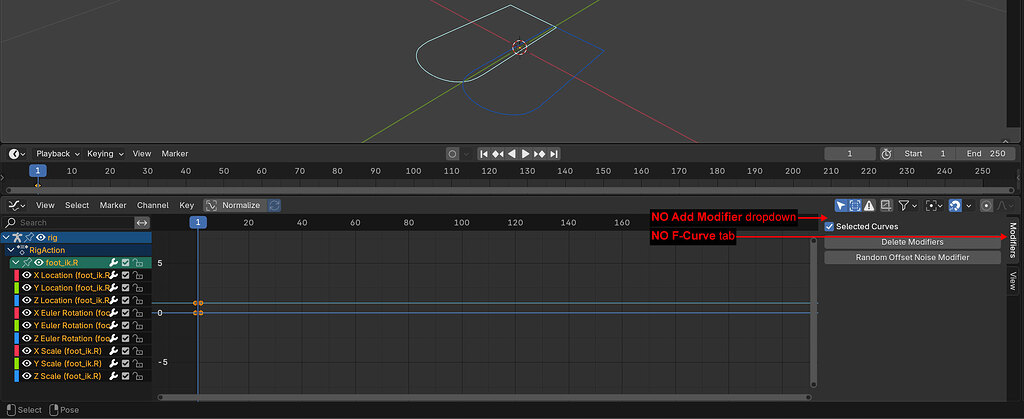1024x419 pixels.
Task: Open the Graph Editor Channel menu
Action: point(153,205)
